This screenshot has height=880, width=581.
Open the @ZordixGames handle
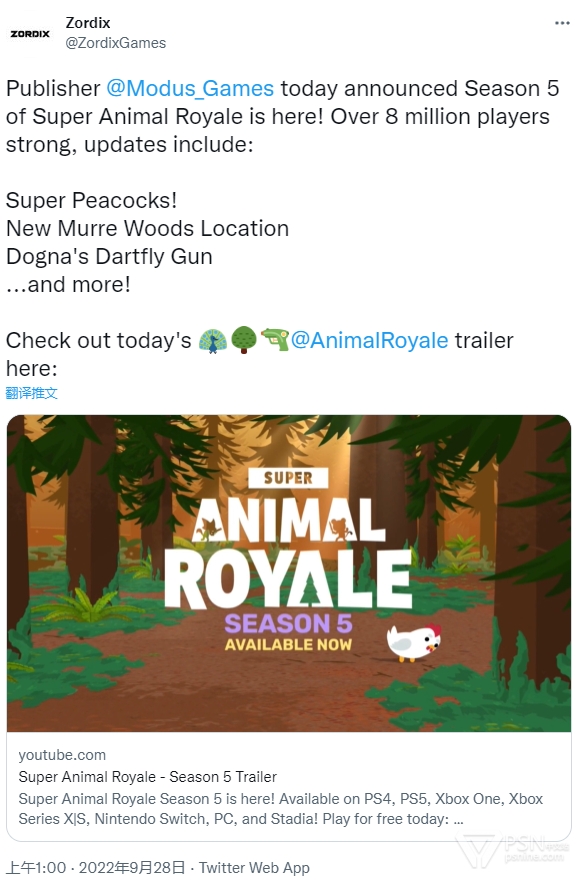(x=116, y=43)
